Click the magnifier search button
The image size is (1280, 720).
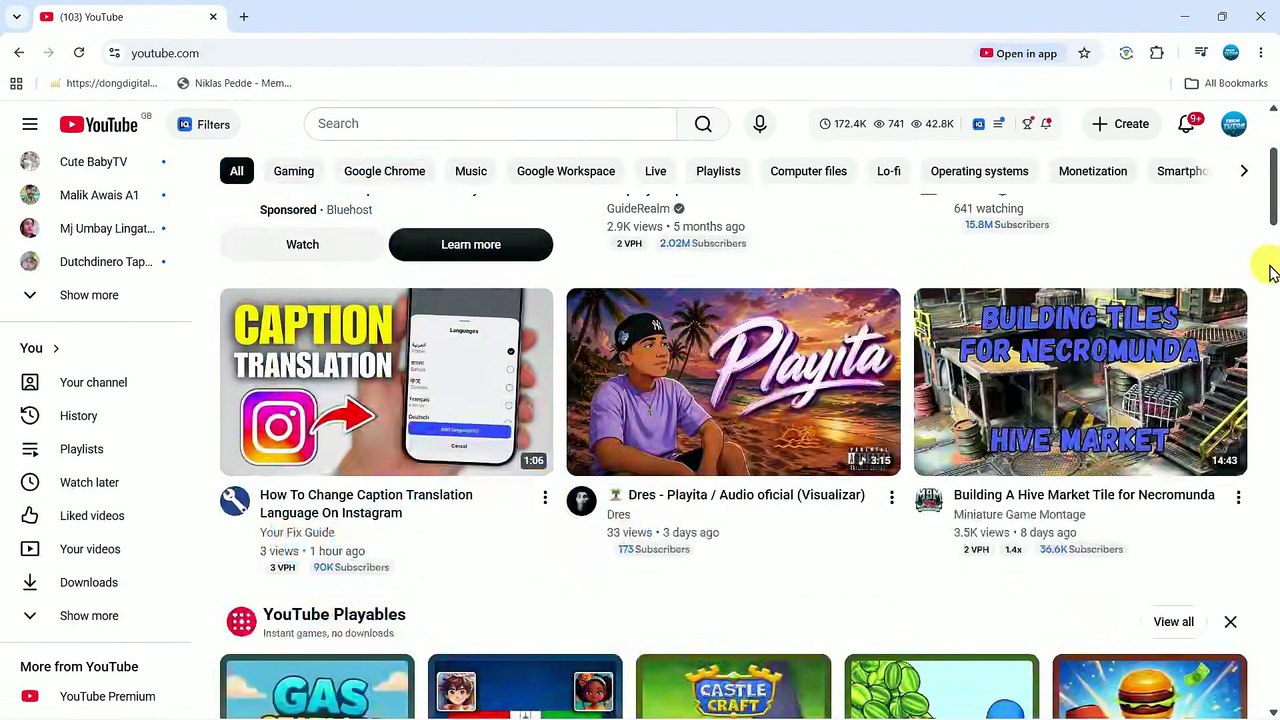703,124
